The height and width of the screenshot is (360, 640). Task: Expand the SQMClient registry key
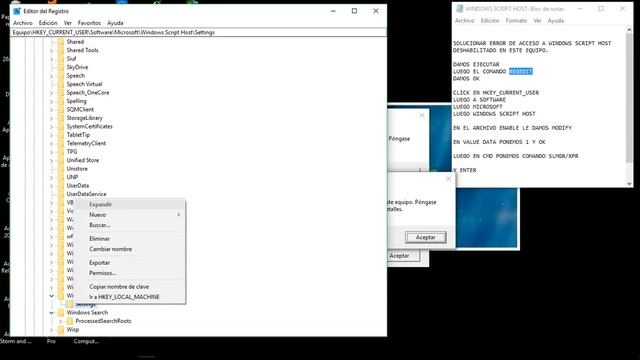tap(51, 110)
